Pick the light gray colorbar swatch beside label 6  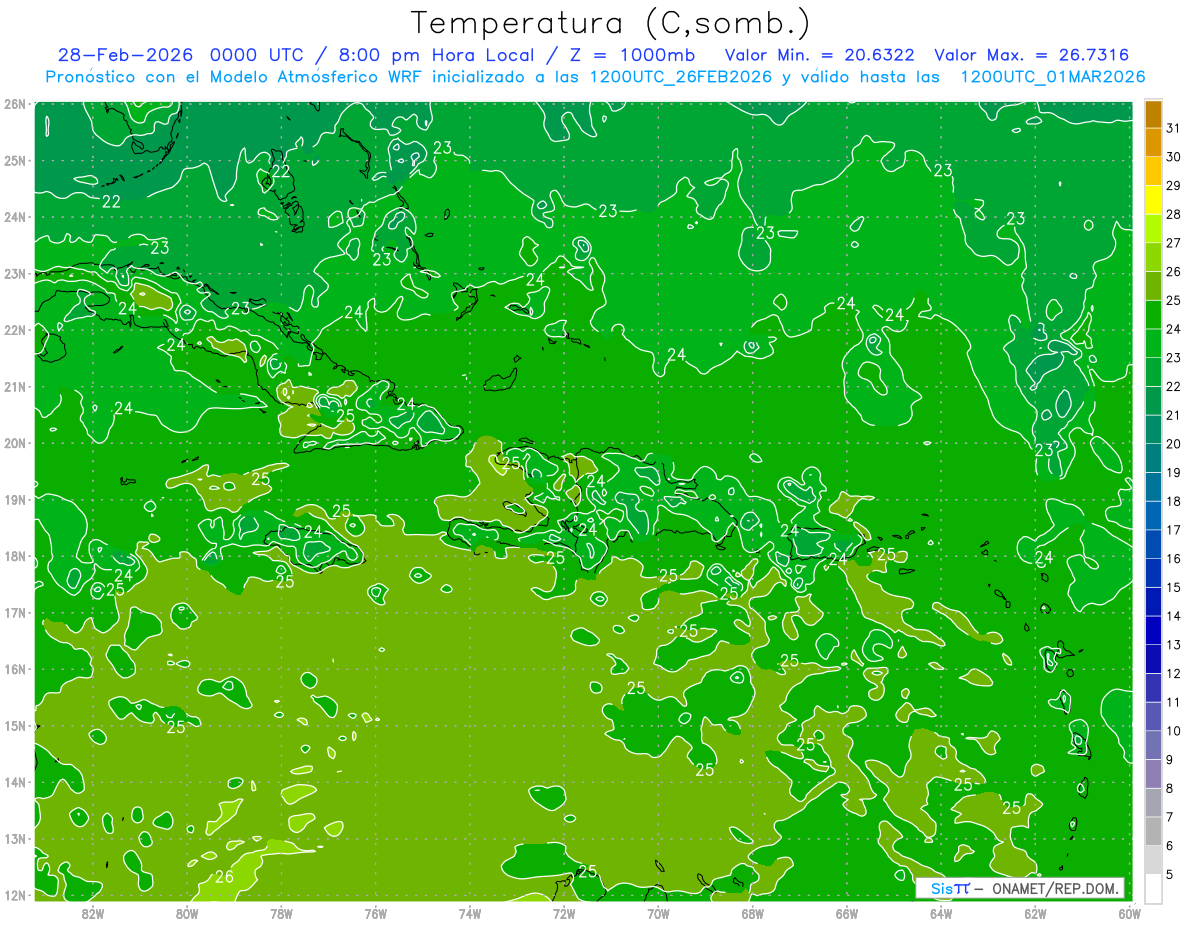(x=1153, y=859)
